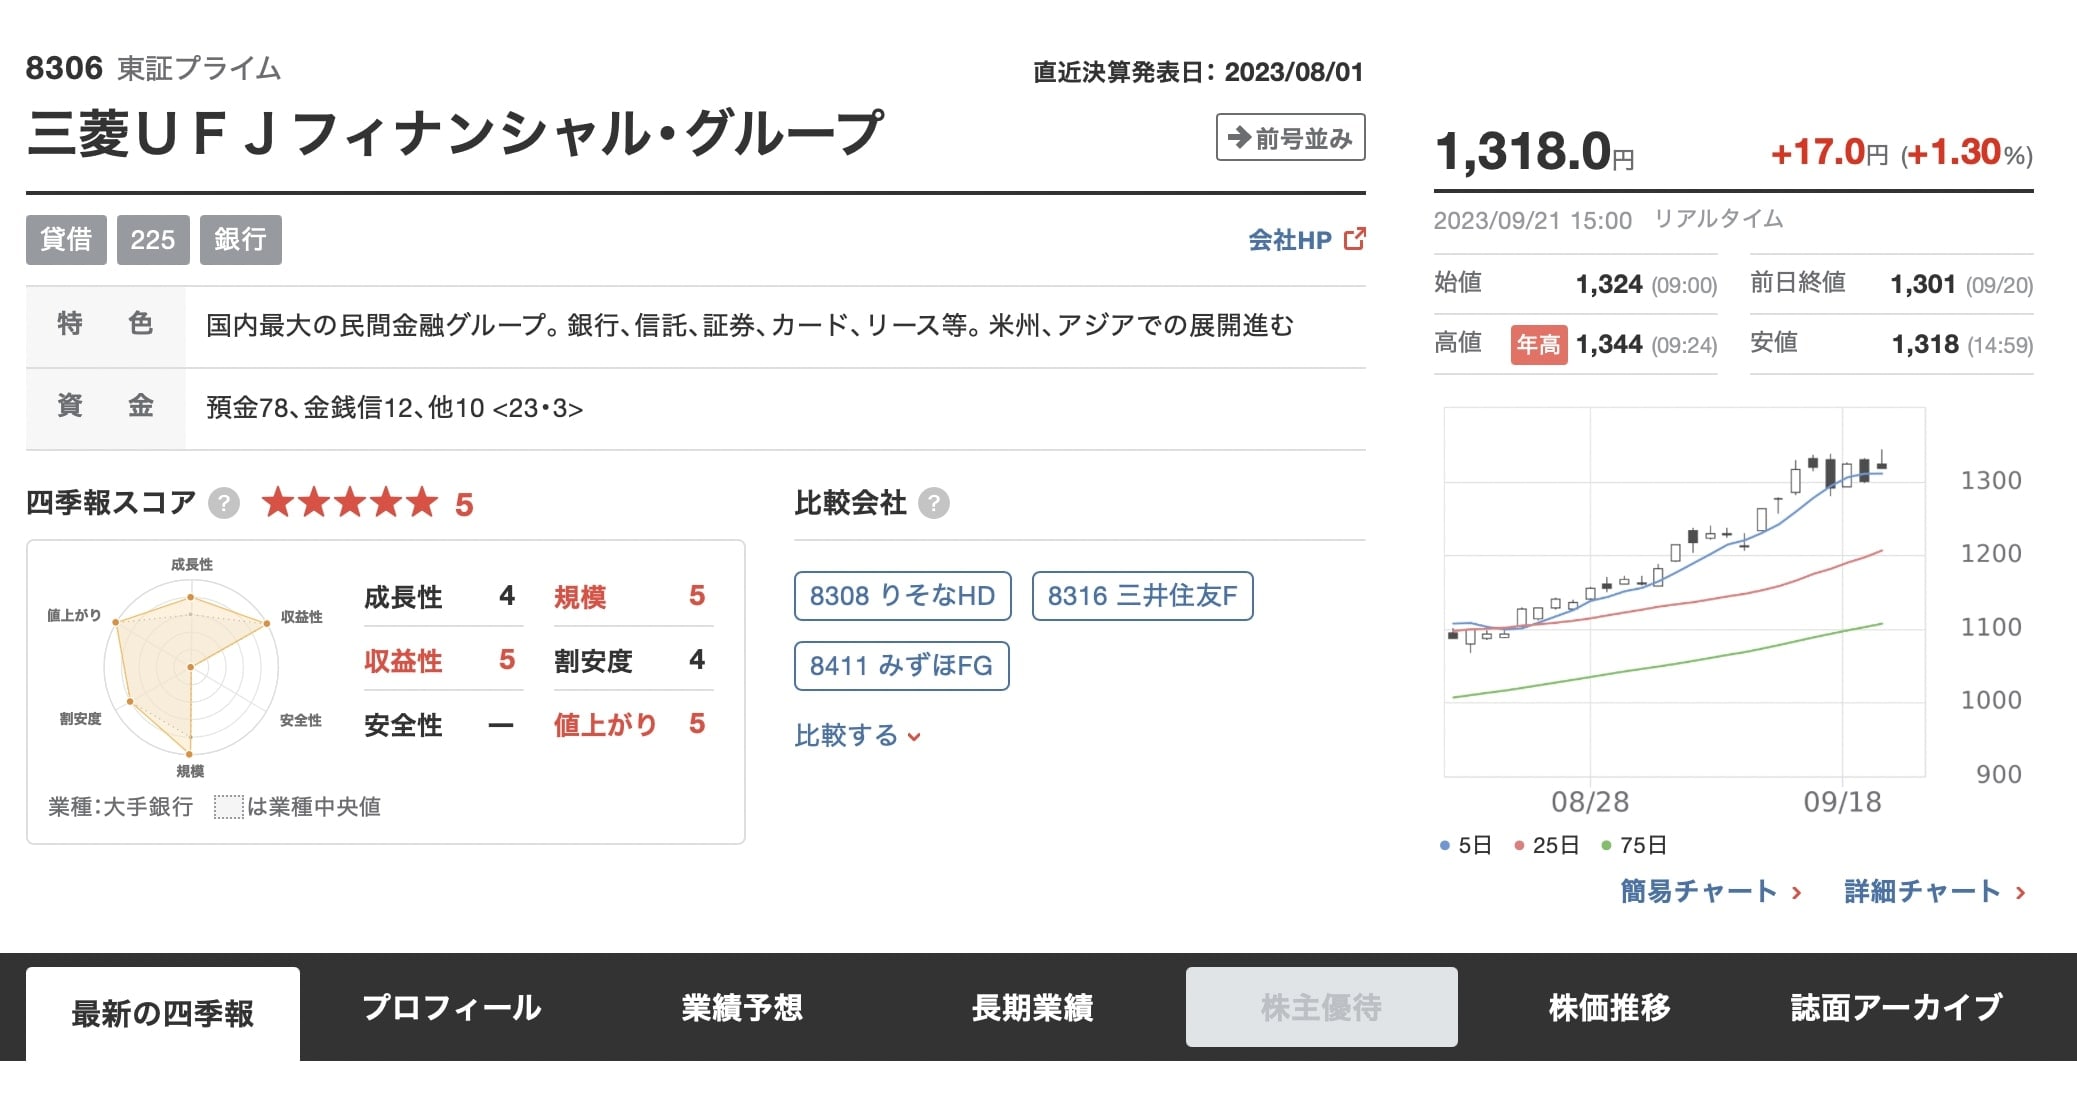
Task: Switch to the 株価推移 tab
Action: [x=1610, y=1007]
